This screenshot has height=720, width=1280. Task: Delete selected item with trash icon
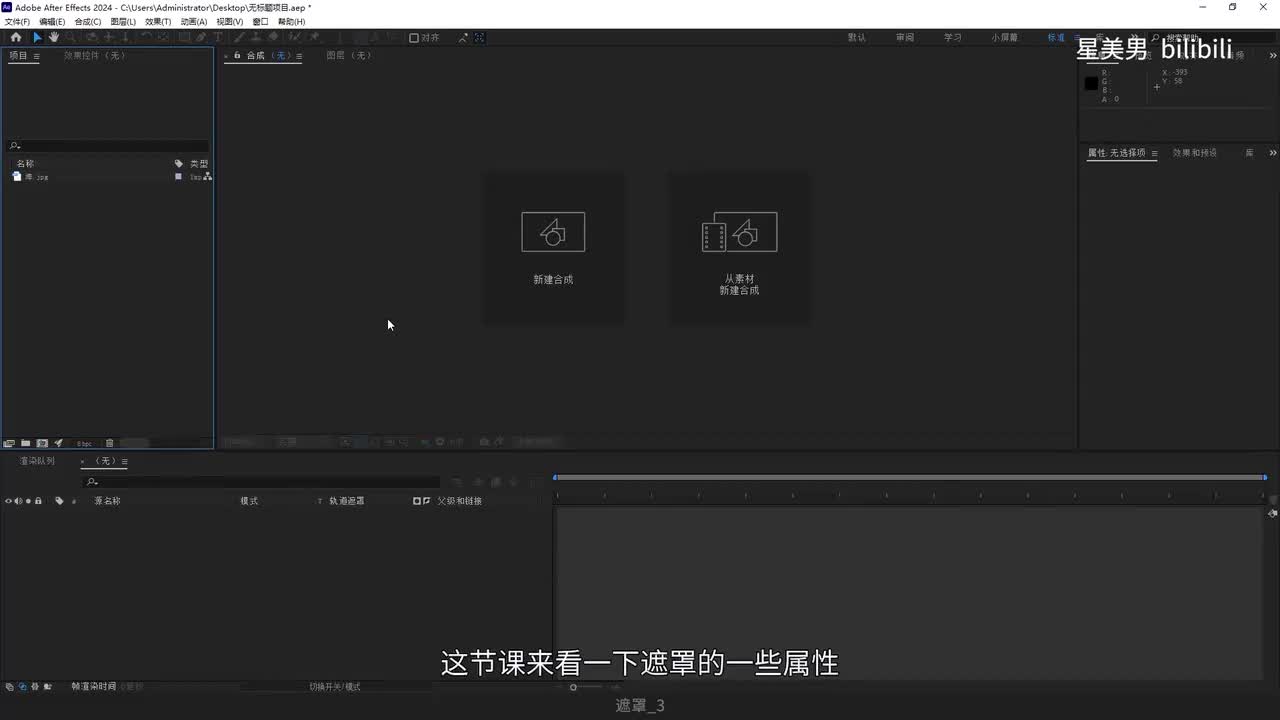[x=110, y=443]
